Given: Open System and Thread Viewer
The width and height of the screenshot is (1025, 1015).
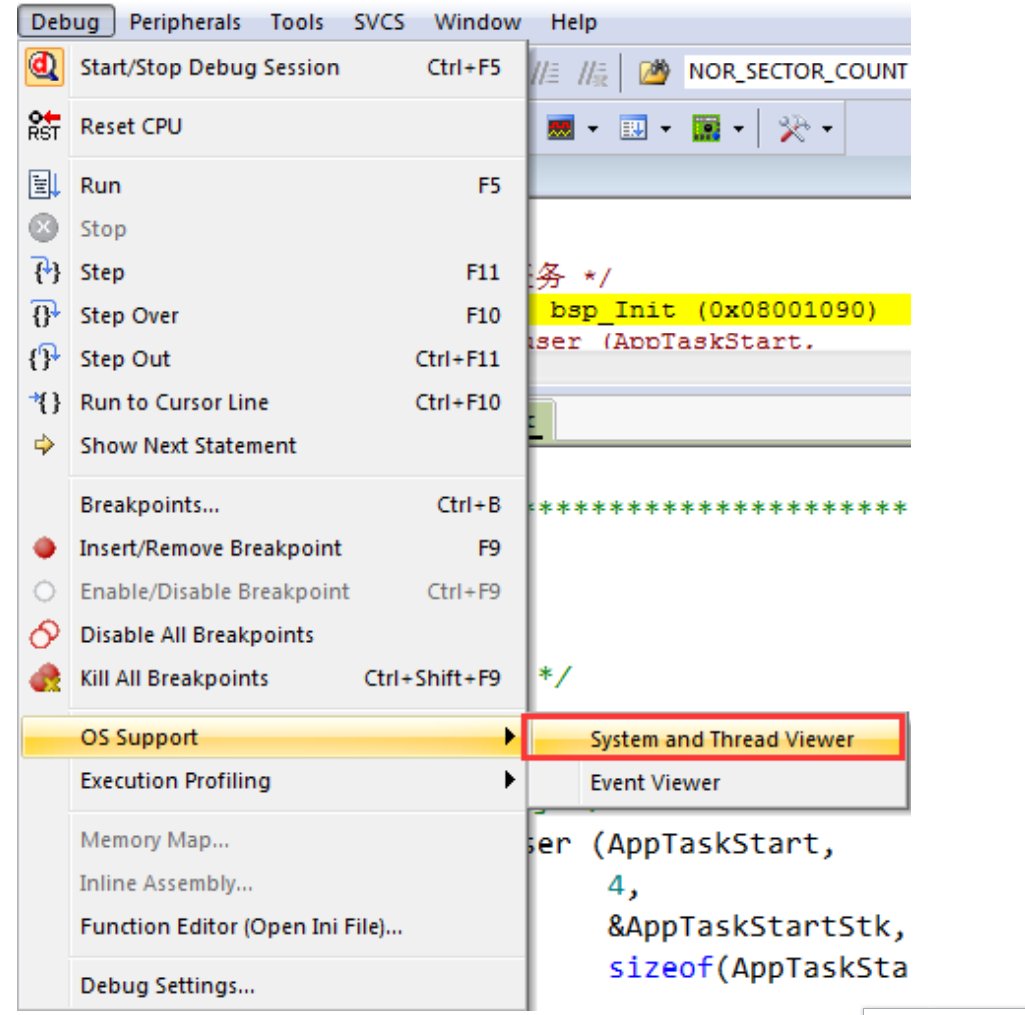Looking at the screenshot, I should pyautogui.click(x=714, y=739).
